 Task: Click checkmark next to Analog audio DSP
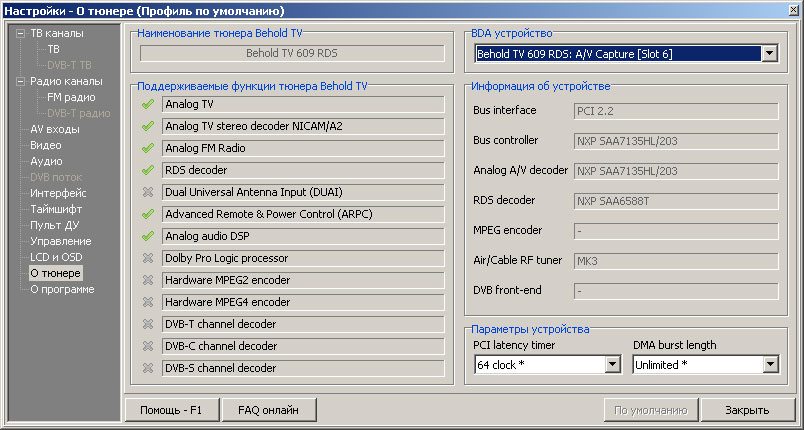(x=148, y=236)
